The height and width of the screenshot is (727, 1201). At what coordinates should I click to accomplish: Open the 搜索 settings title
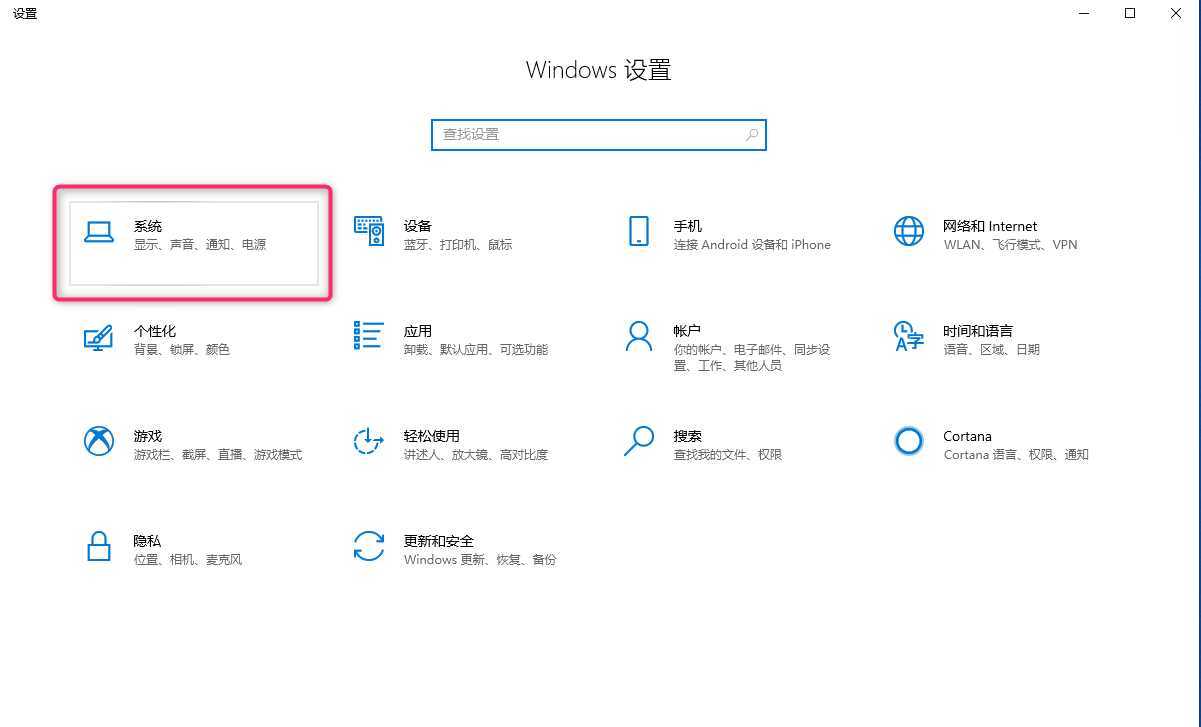[x=688, y=436]
